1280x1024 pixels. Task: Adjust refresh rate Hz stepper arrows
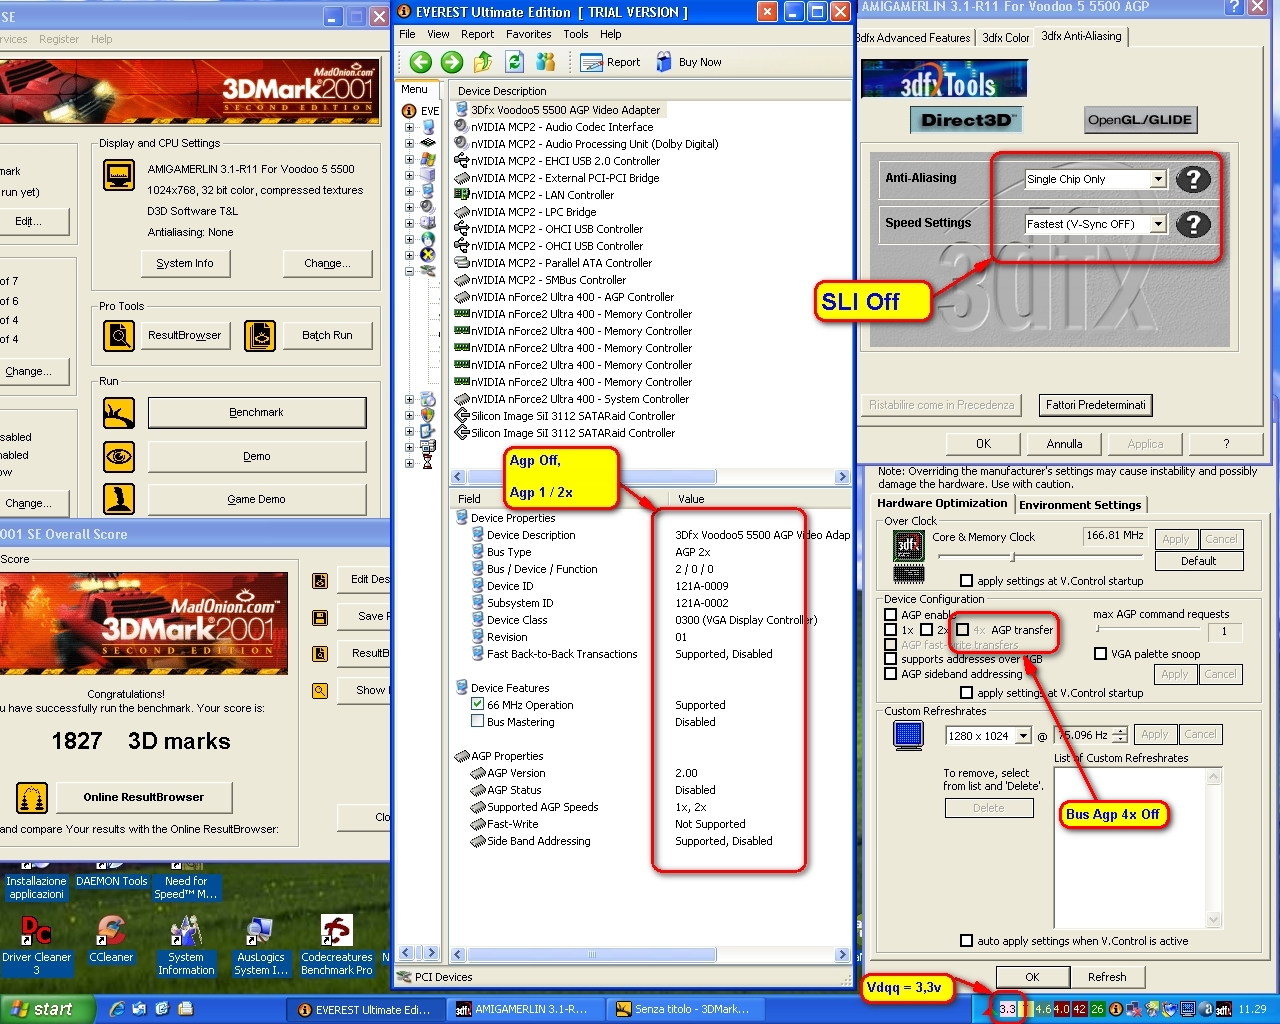(1120, 735)
